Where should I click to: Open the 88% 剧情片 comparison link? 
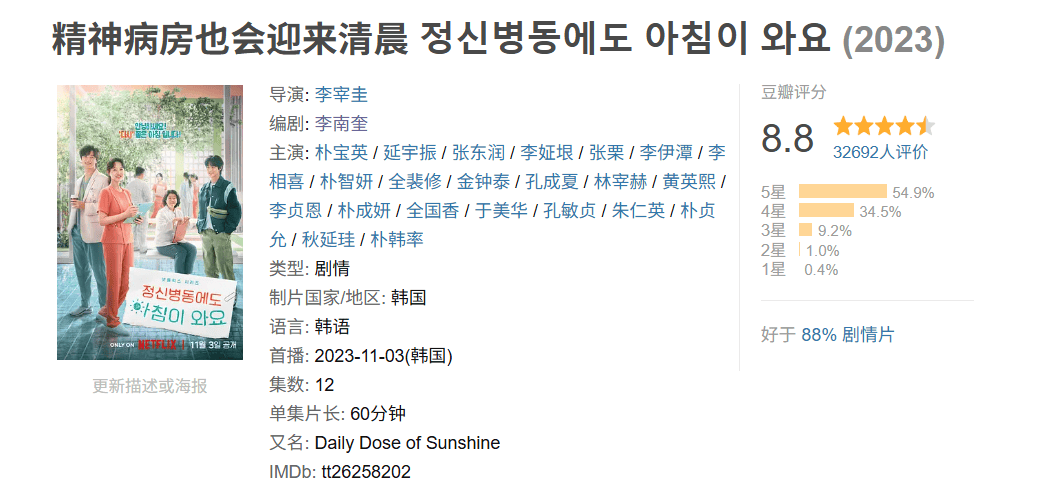(x=847, y=335)
